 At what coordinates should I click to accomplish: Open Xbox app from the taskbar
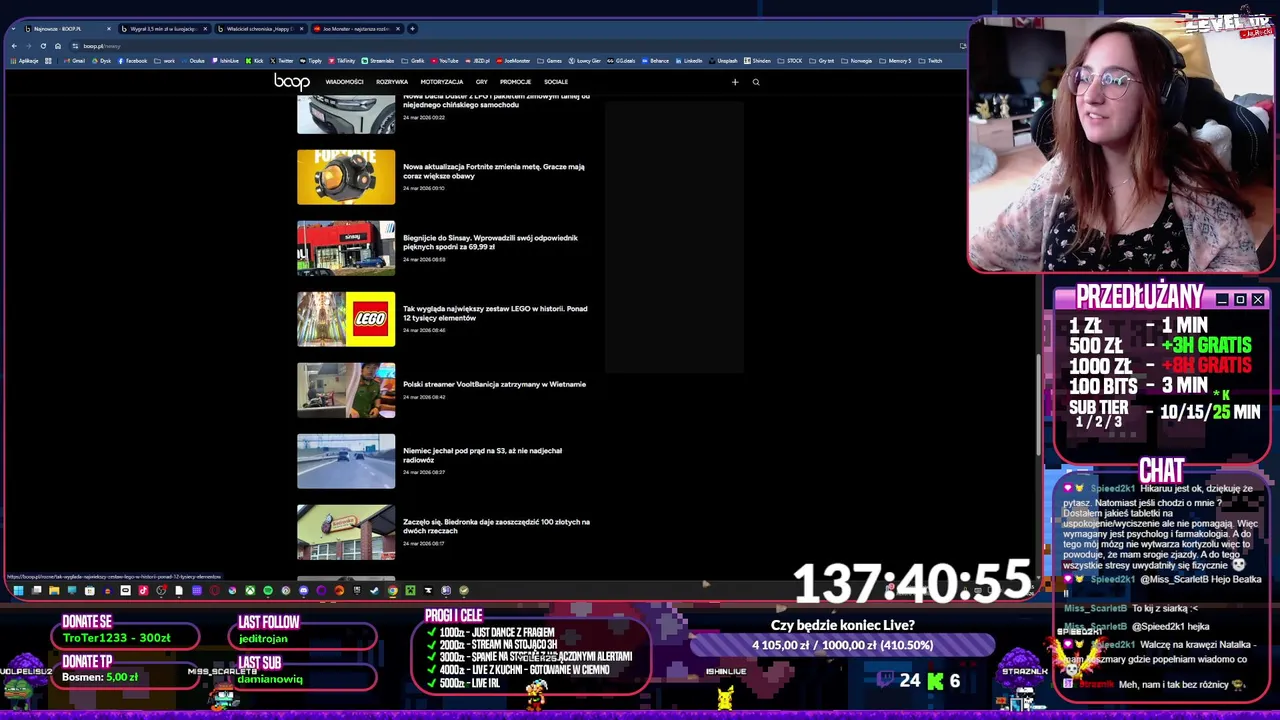250,590
